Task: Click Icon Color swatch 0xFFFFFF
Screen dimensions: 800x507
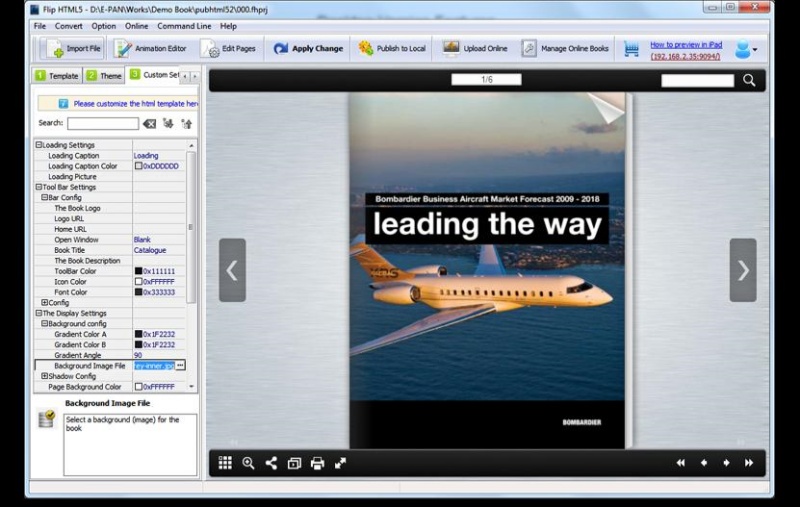Action: tap(138, 282)
